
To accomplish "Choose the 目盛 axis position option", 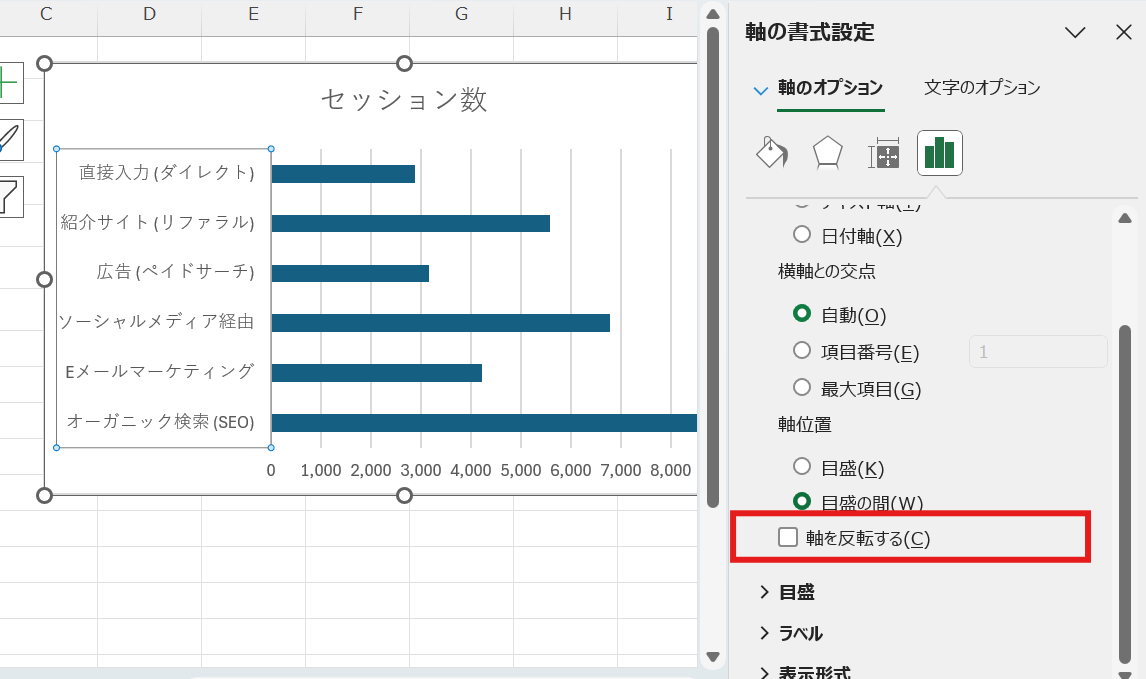I will 802,466.
